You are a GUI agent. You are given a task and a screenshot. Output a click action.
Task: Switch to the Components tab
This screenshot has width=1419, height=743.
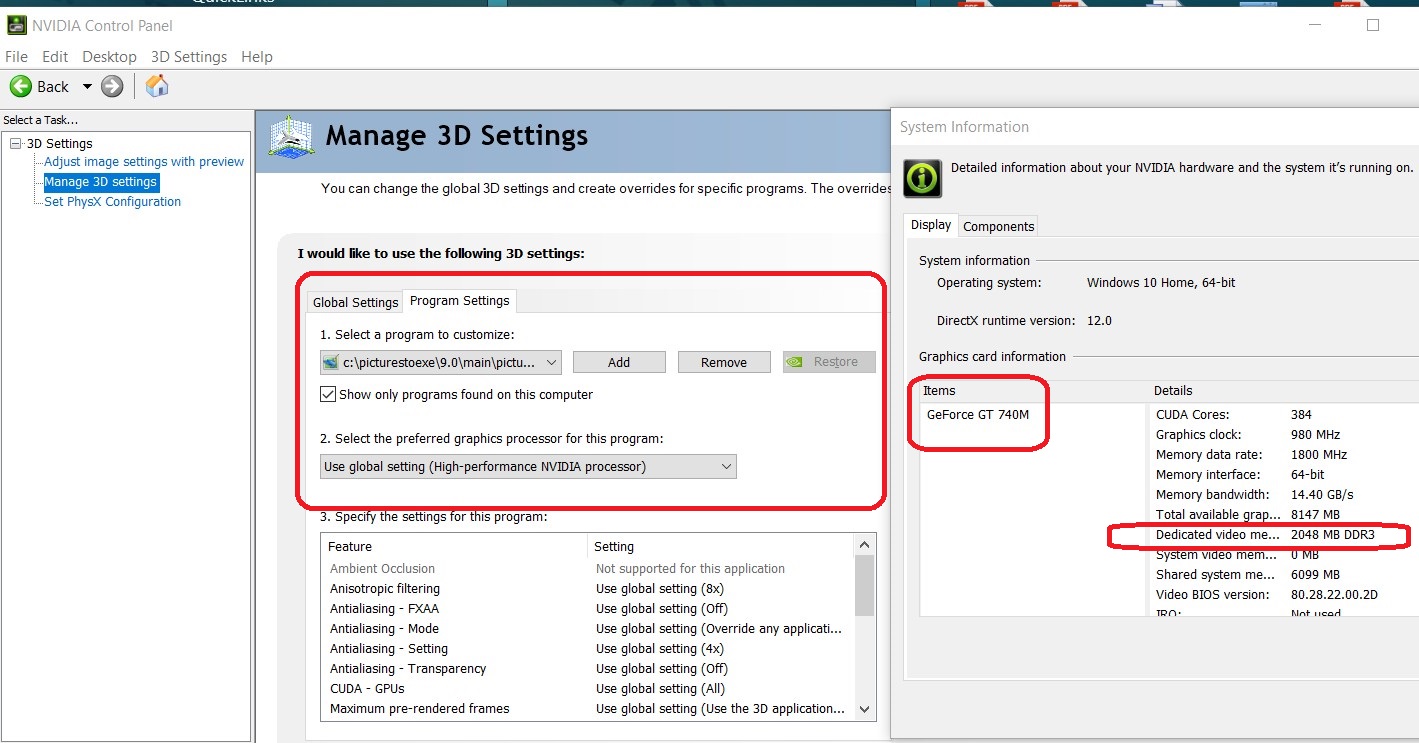tap(998, 227)
